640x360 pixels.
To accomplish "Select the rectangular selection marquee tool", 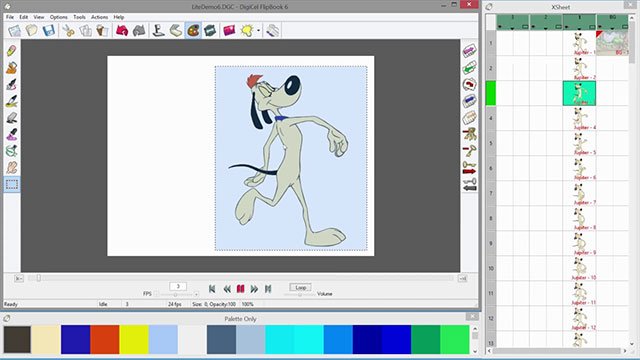I will click(11, 184).
